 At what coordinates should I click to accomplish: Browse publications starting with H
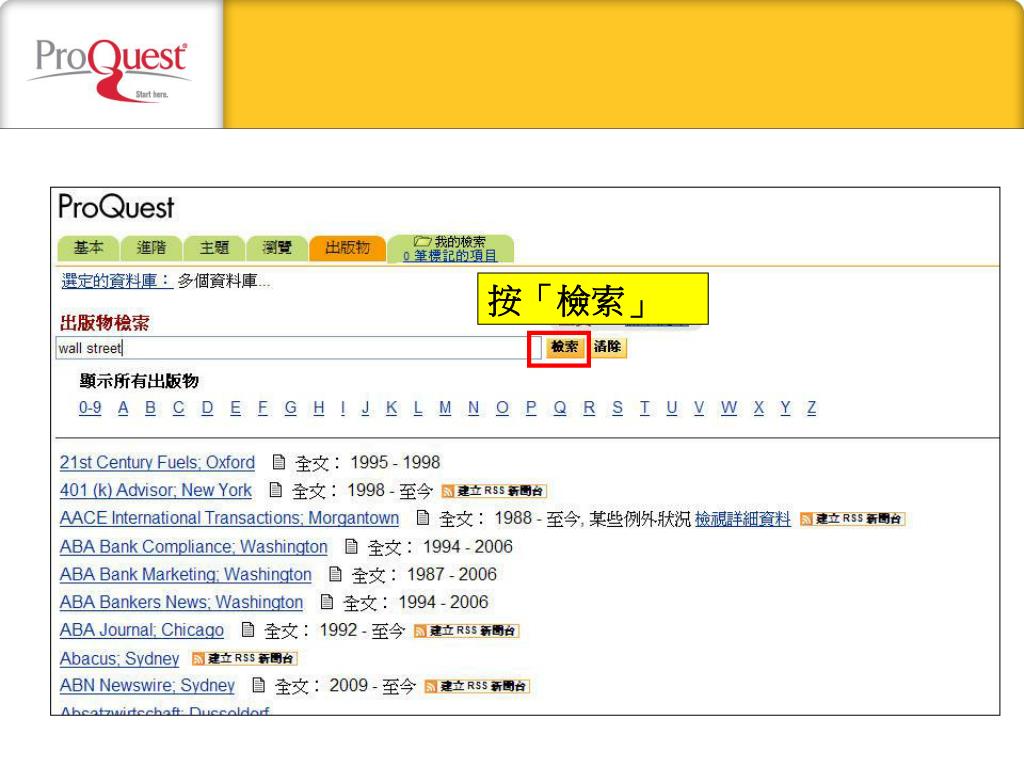click(x=319, y=408)
